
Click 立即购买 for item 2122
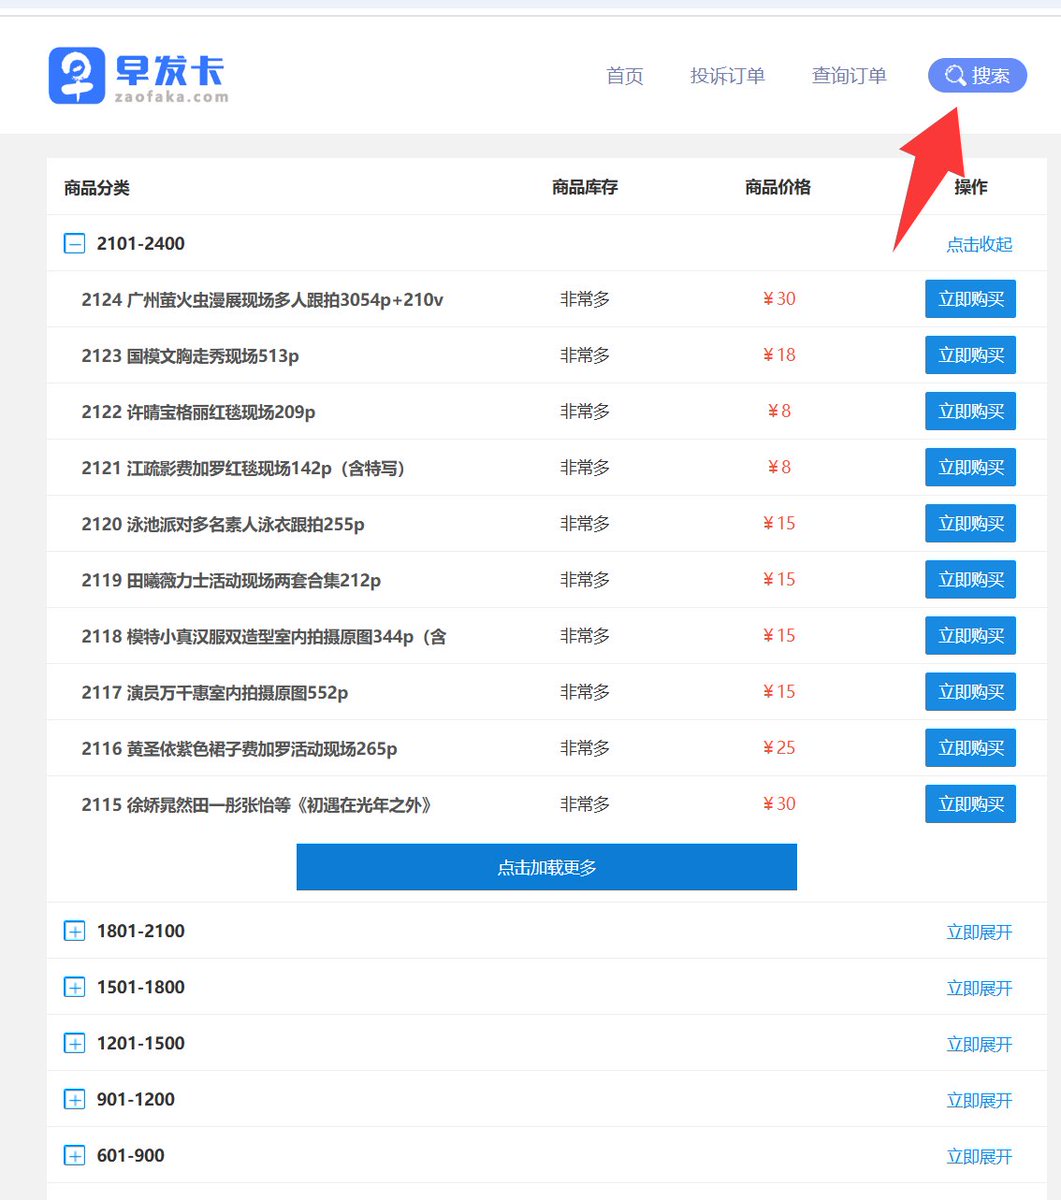click(x=970, y=411)
